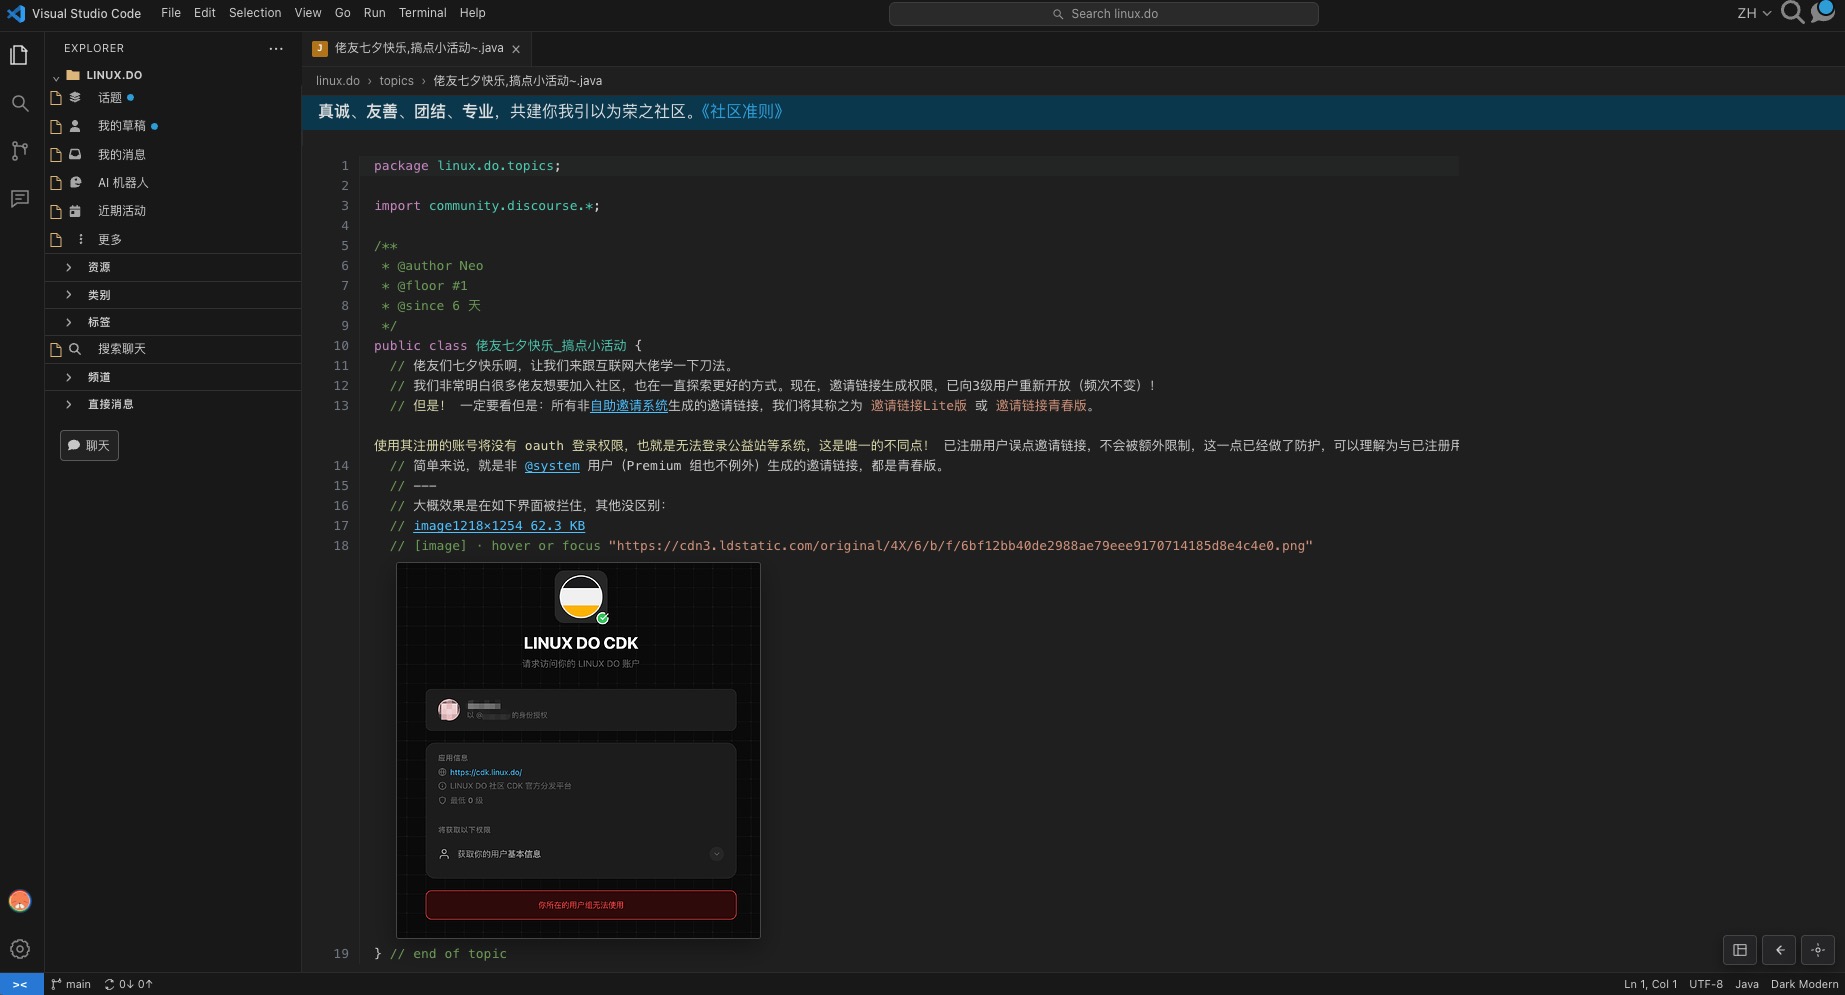The width and height of the screenshot is (1845, 995).
Task: Open the 我的消息 sidebar item
Action: click(173, 154)
